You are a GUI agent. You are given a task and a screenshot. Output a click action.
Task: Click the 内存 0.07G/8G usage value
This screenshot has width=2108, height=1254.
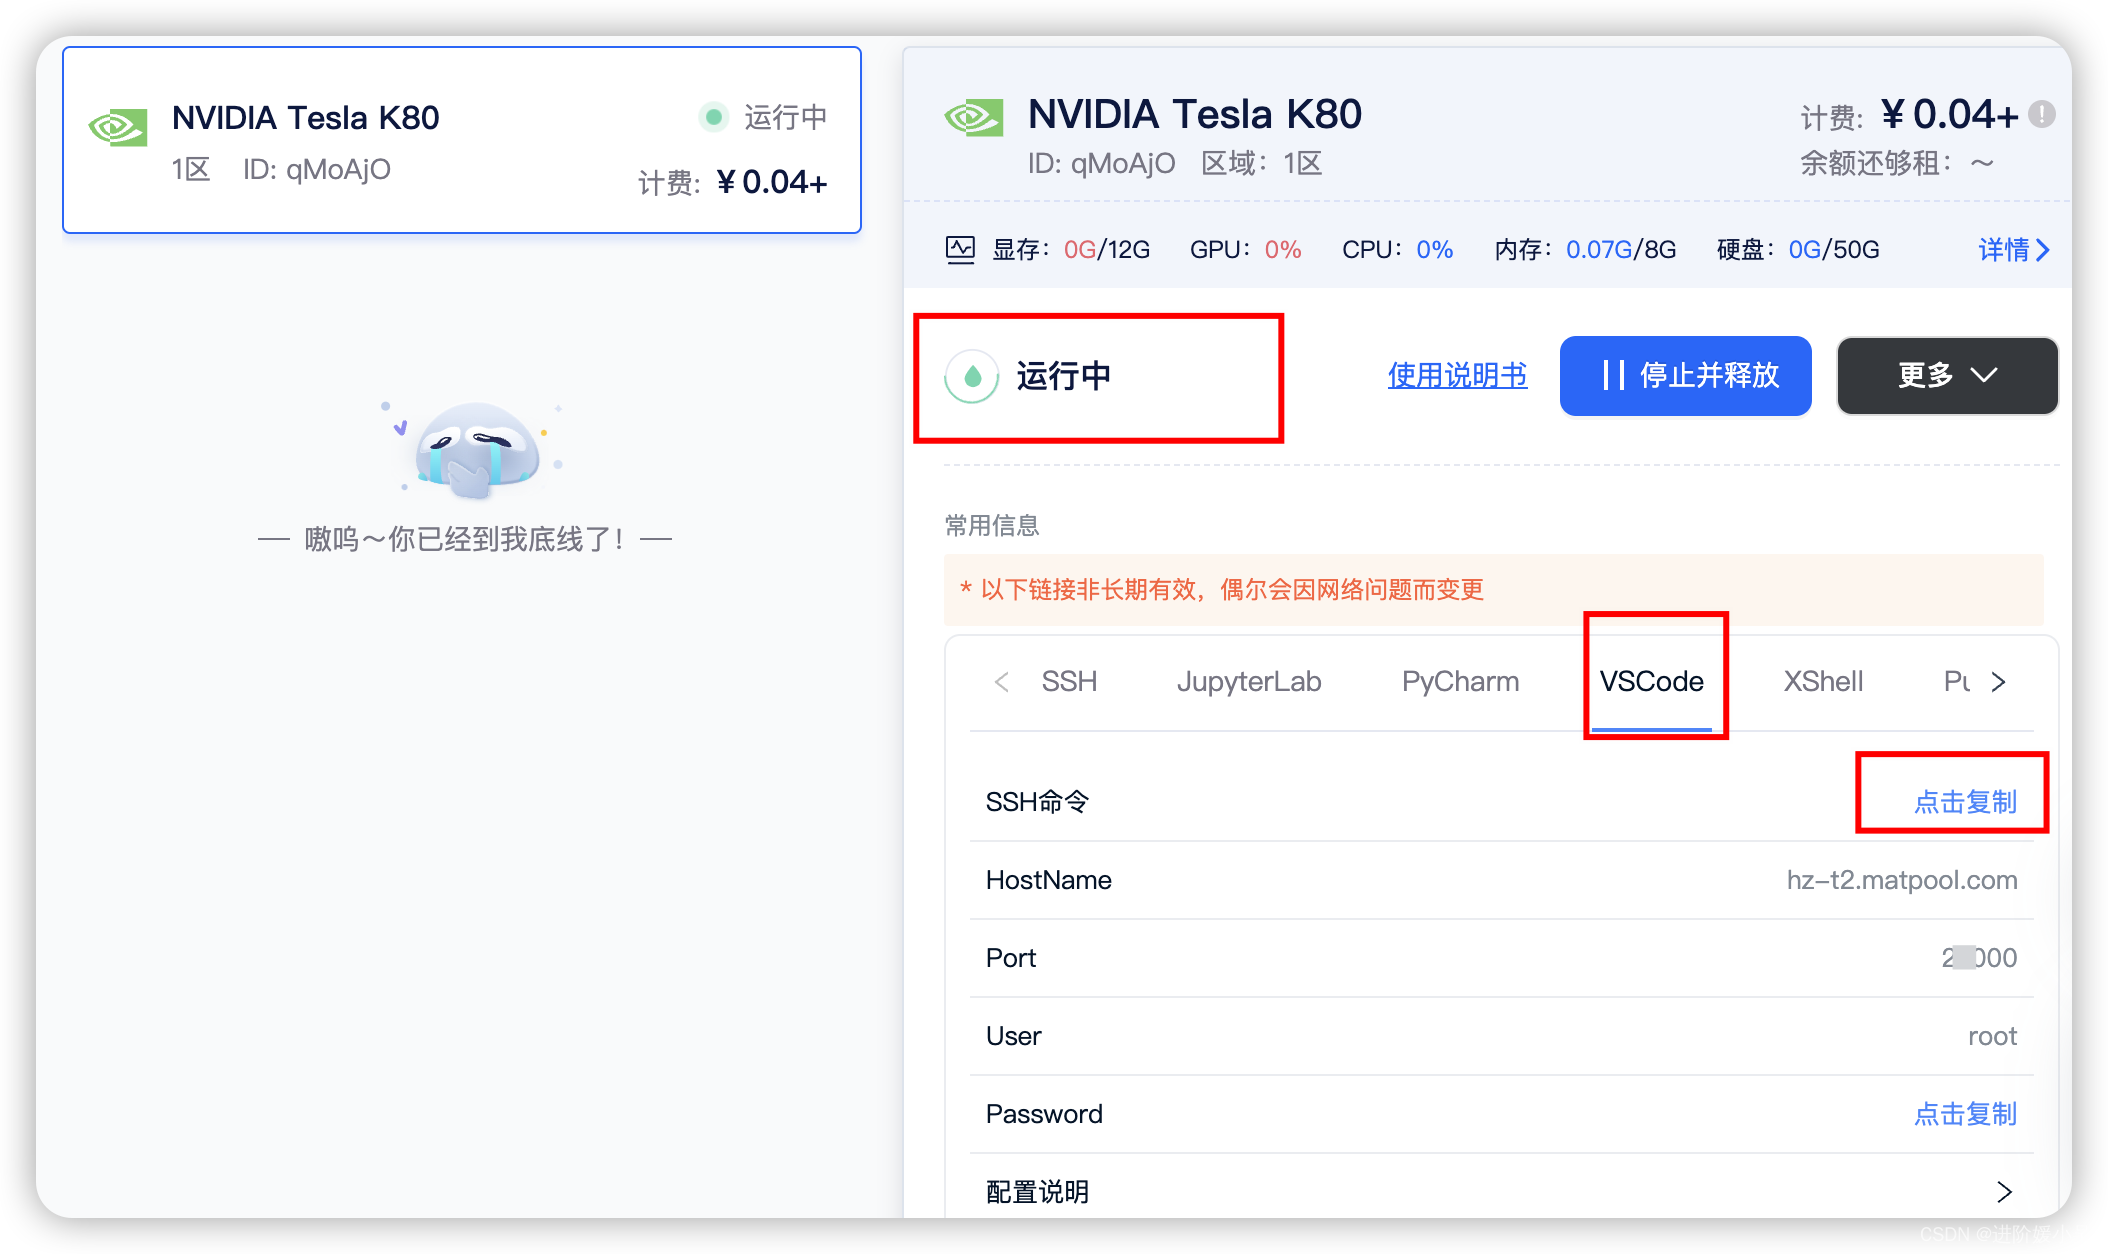pyautogui.click(x=1620, y=250)
